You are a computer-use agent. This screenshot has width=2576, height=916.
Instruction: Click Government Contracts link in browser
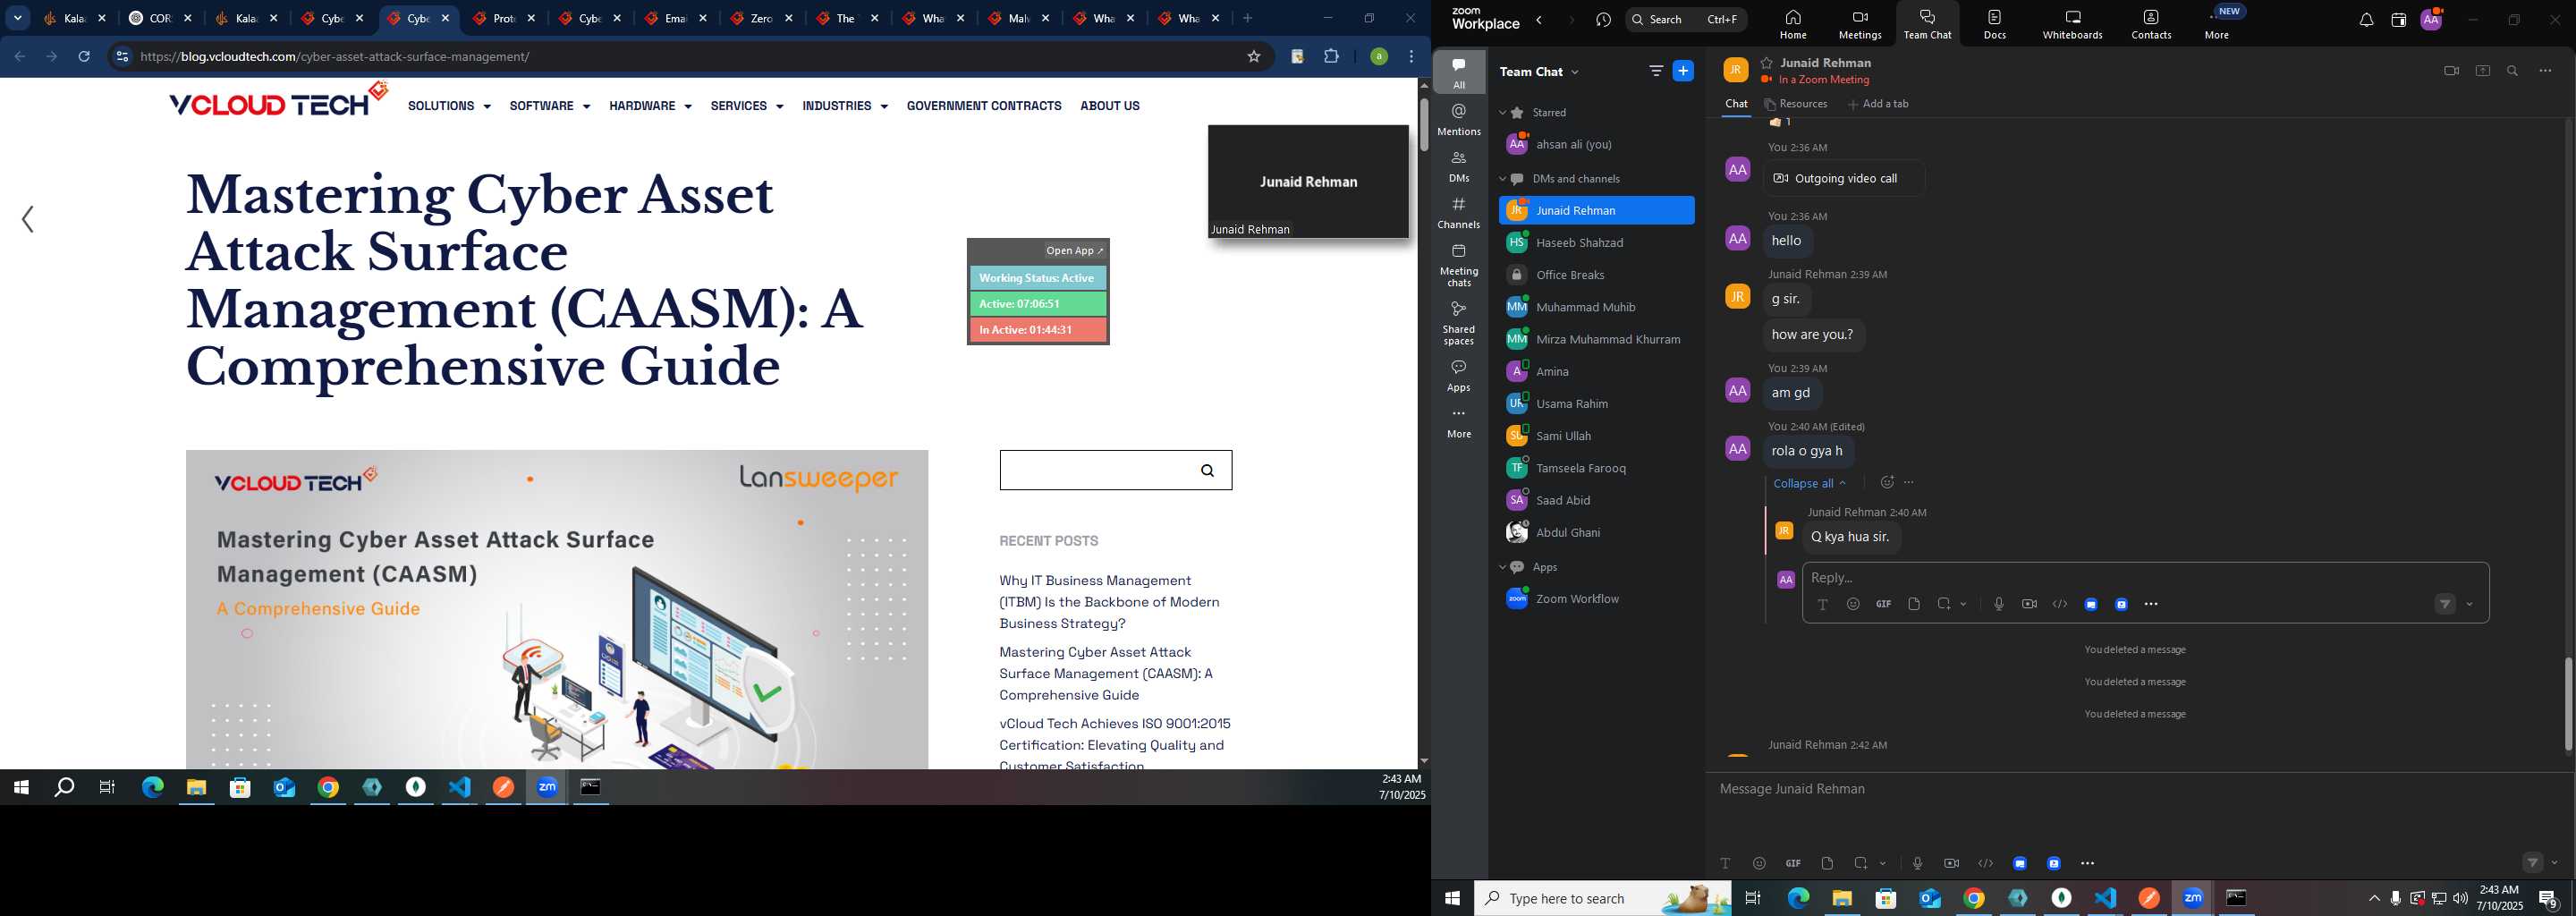[x=983, y=106]
